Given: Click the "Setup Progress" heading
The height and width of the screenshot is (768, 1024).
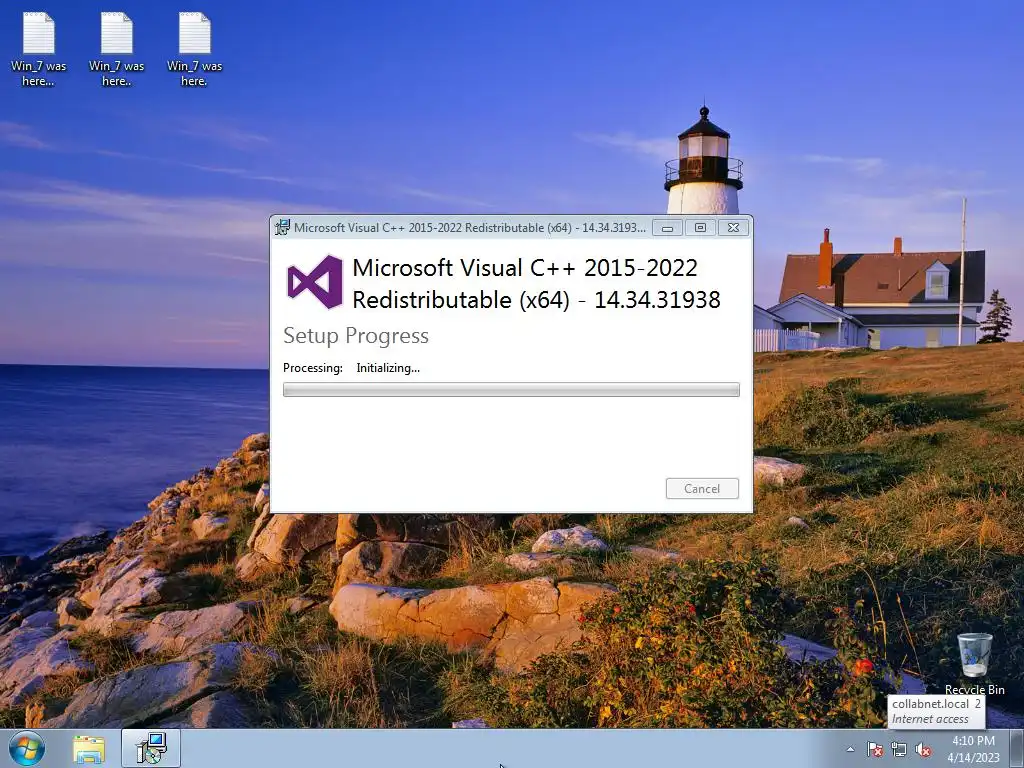Looking at the screenshot, I should (x=356, y=336).
